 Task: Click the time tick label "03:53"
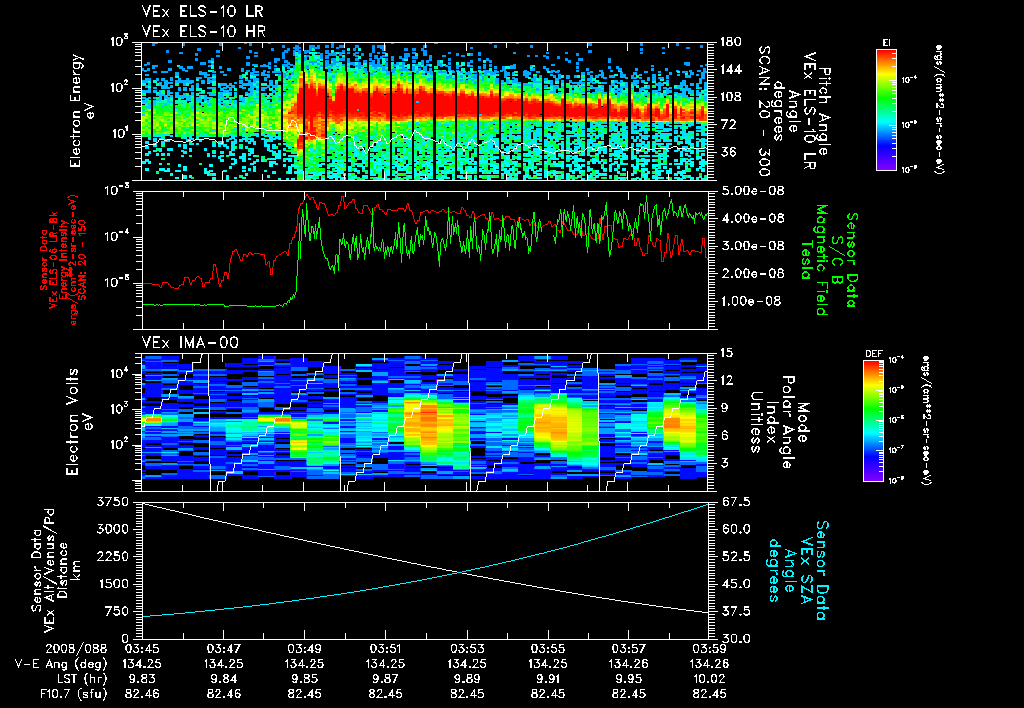tap(466, 649)
